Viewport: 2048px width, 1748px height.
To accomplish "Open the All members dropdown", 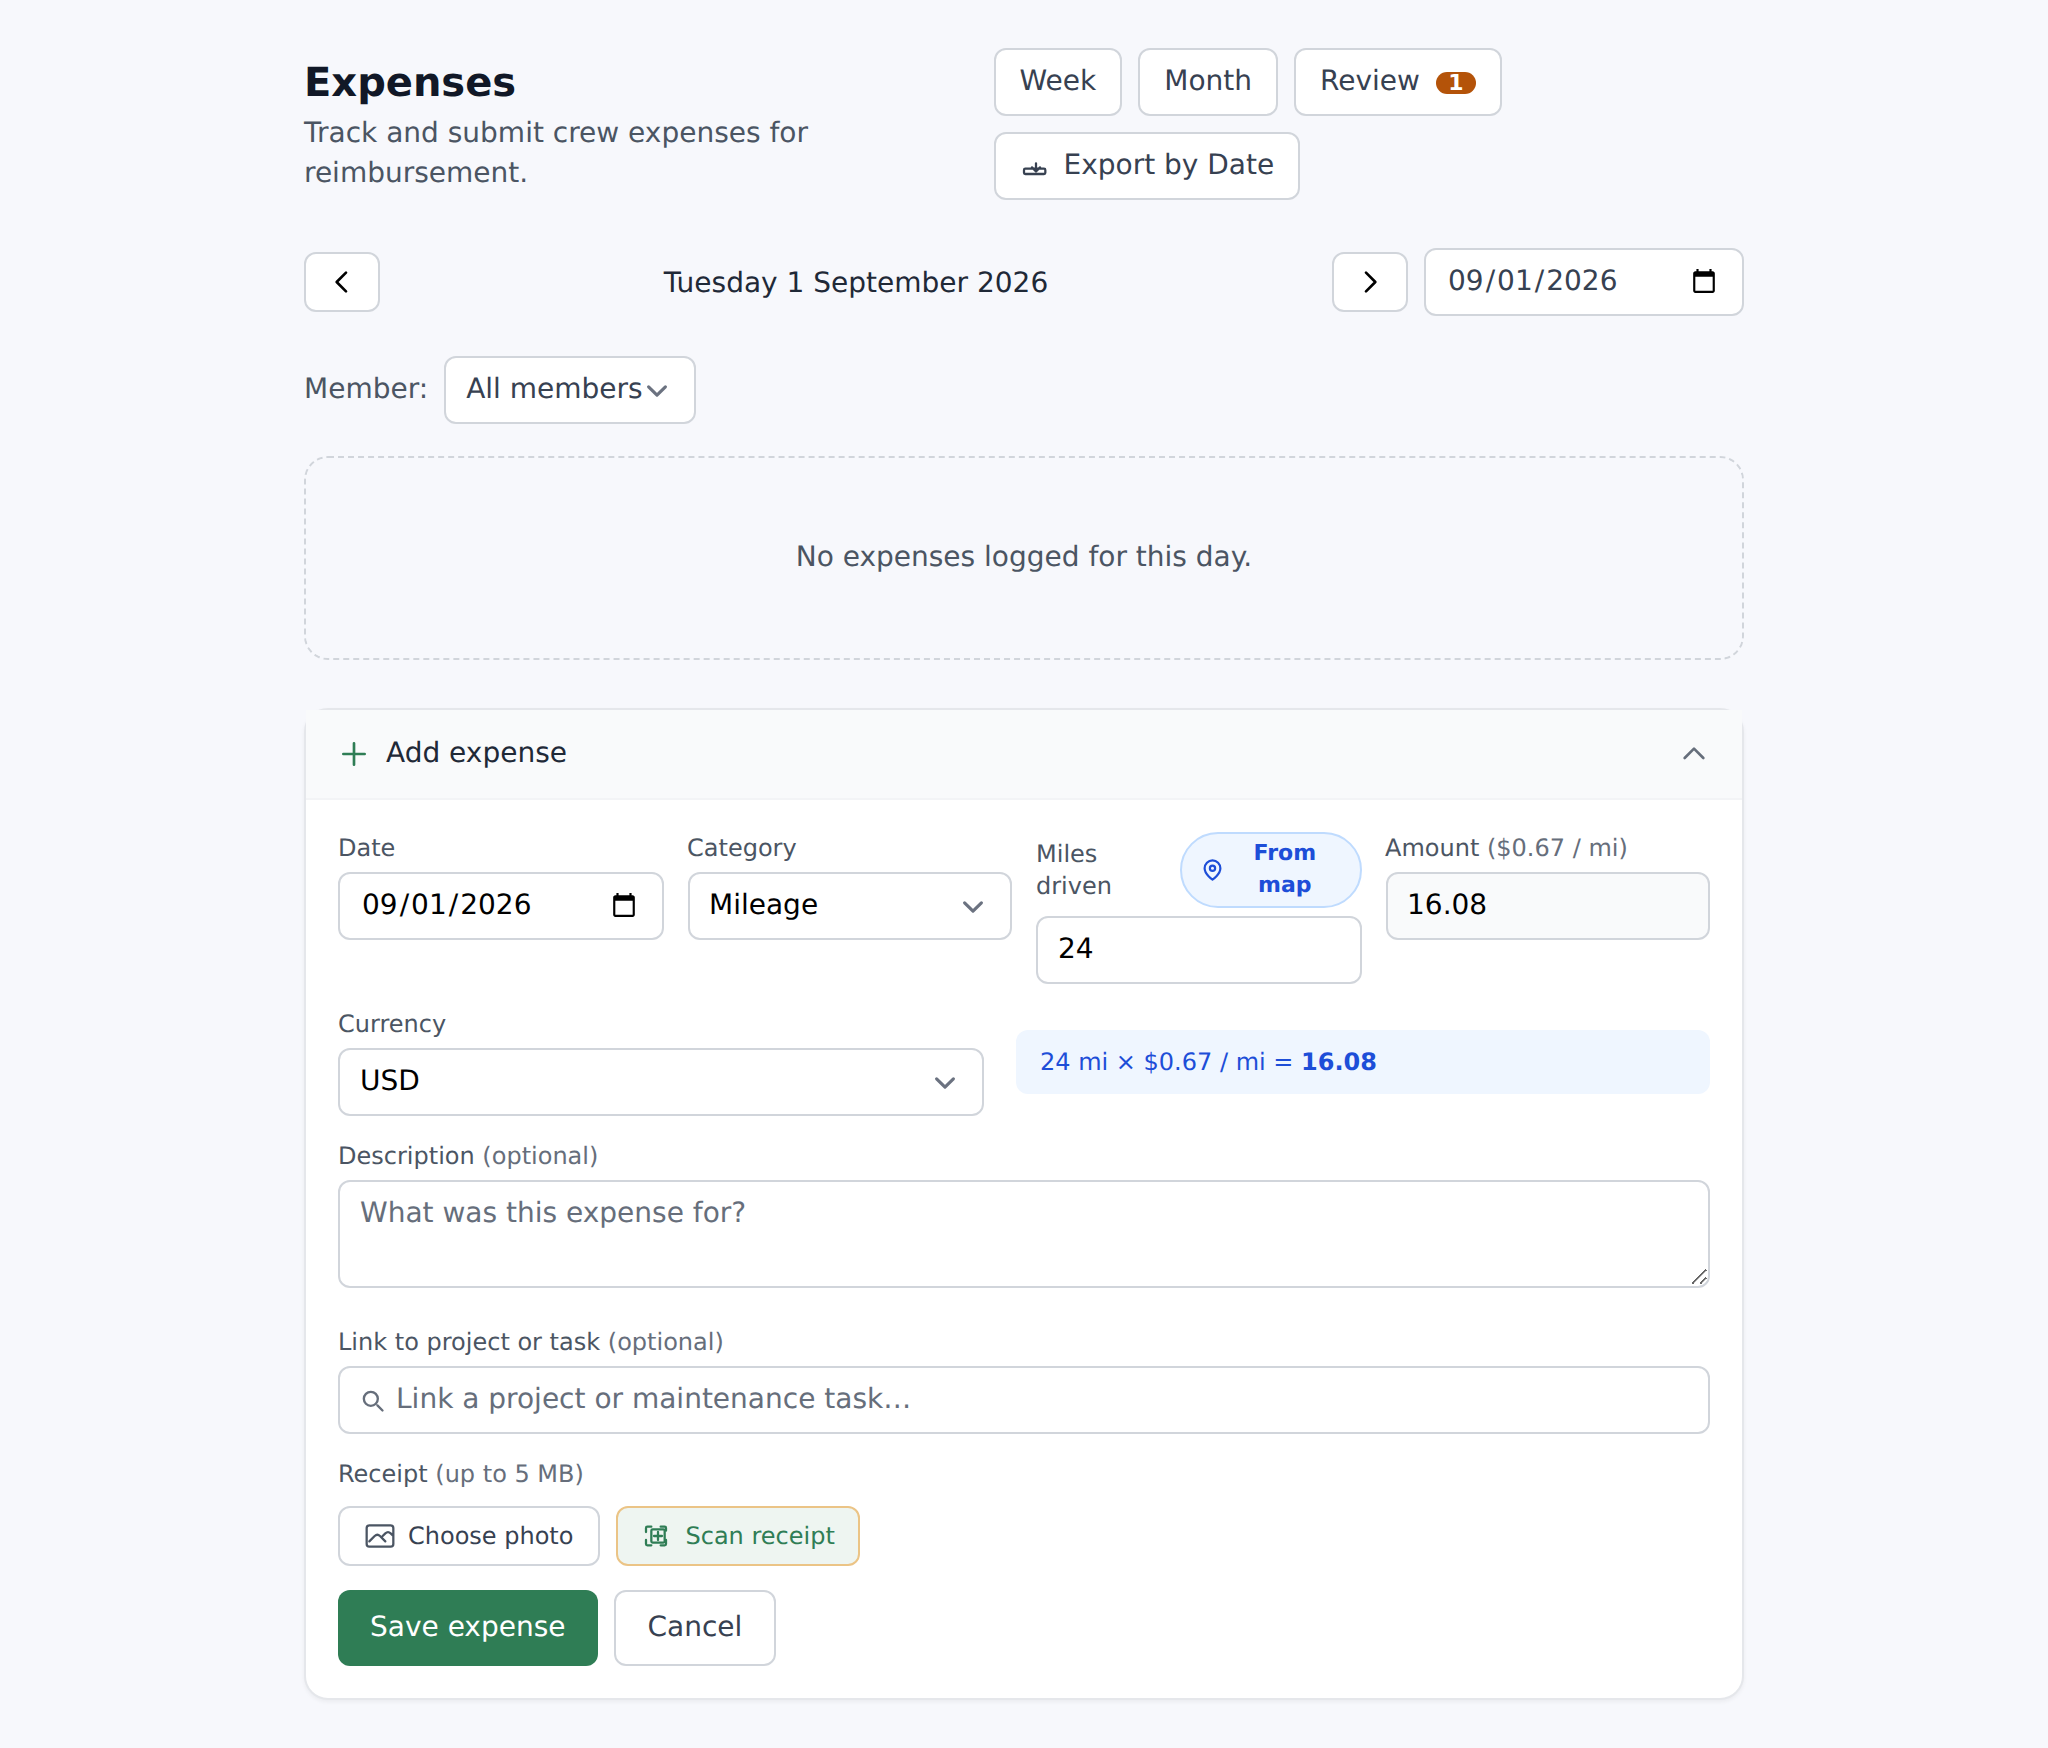I will (570, 390).
